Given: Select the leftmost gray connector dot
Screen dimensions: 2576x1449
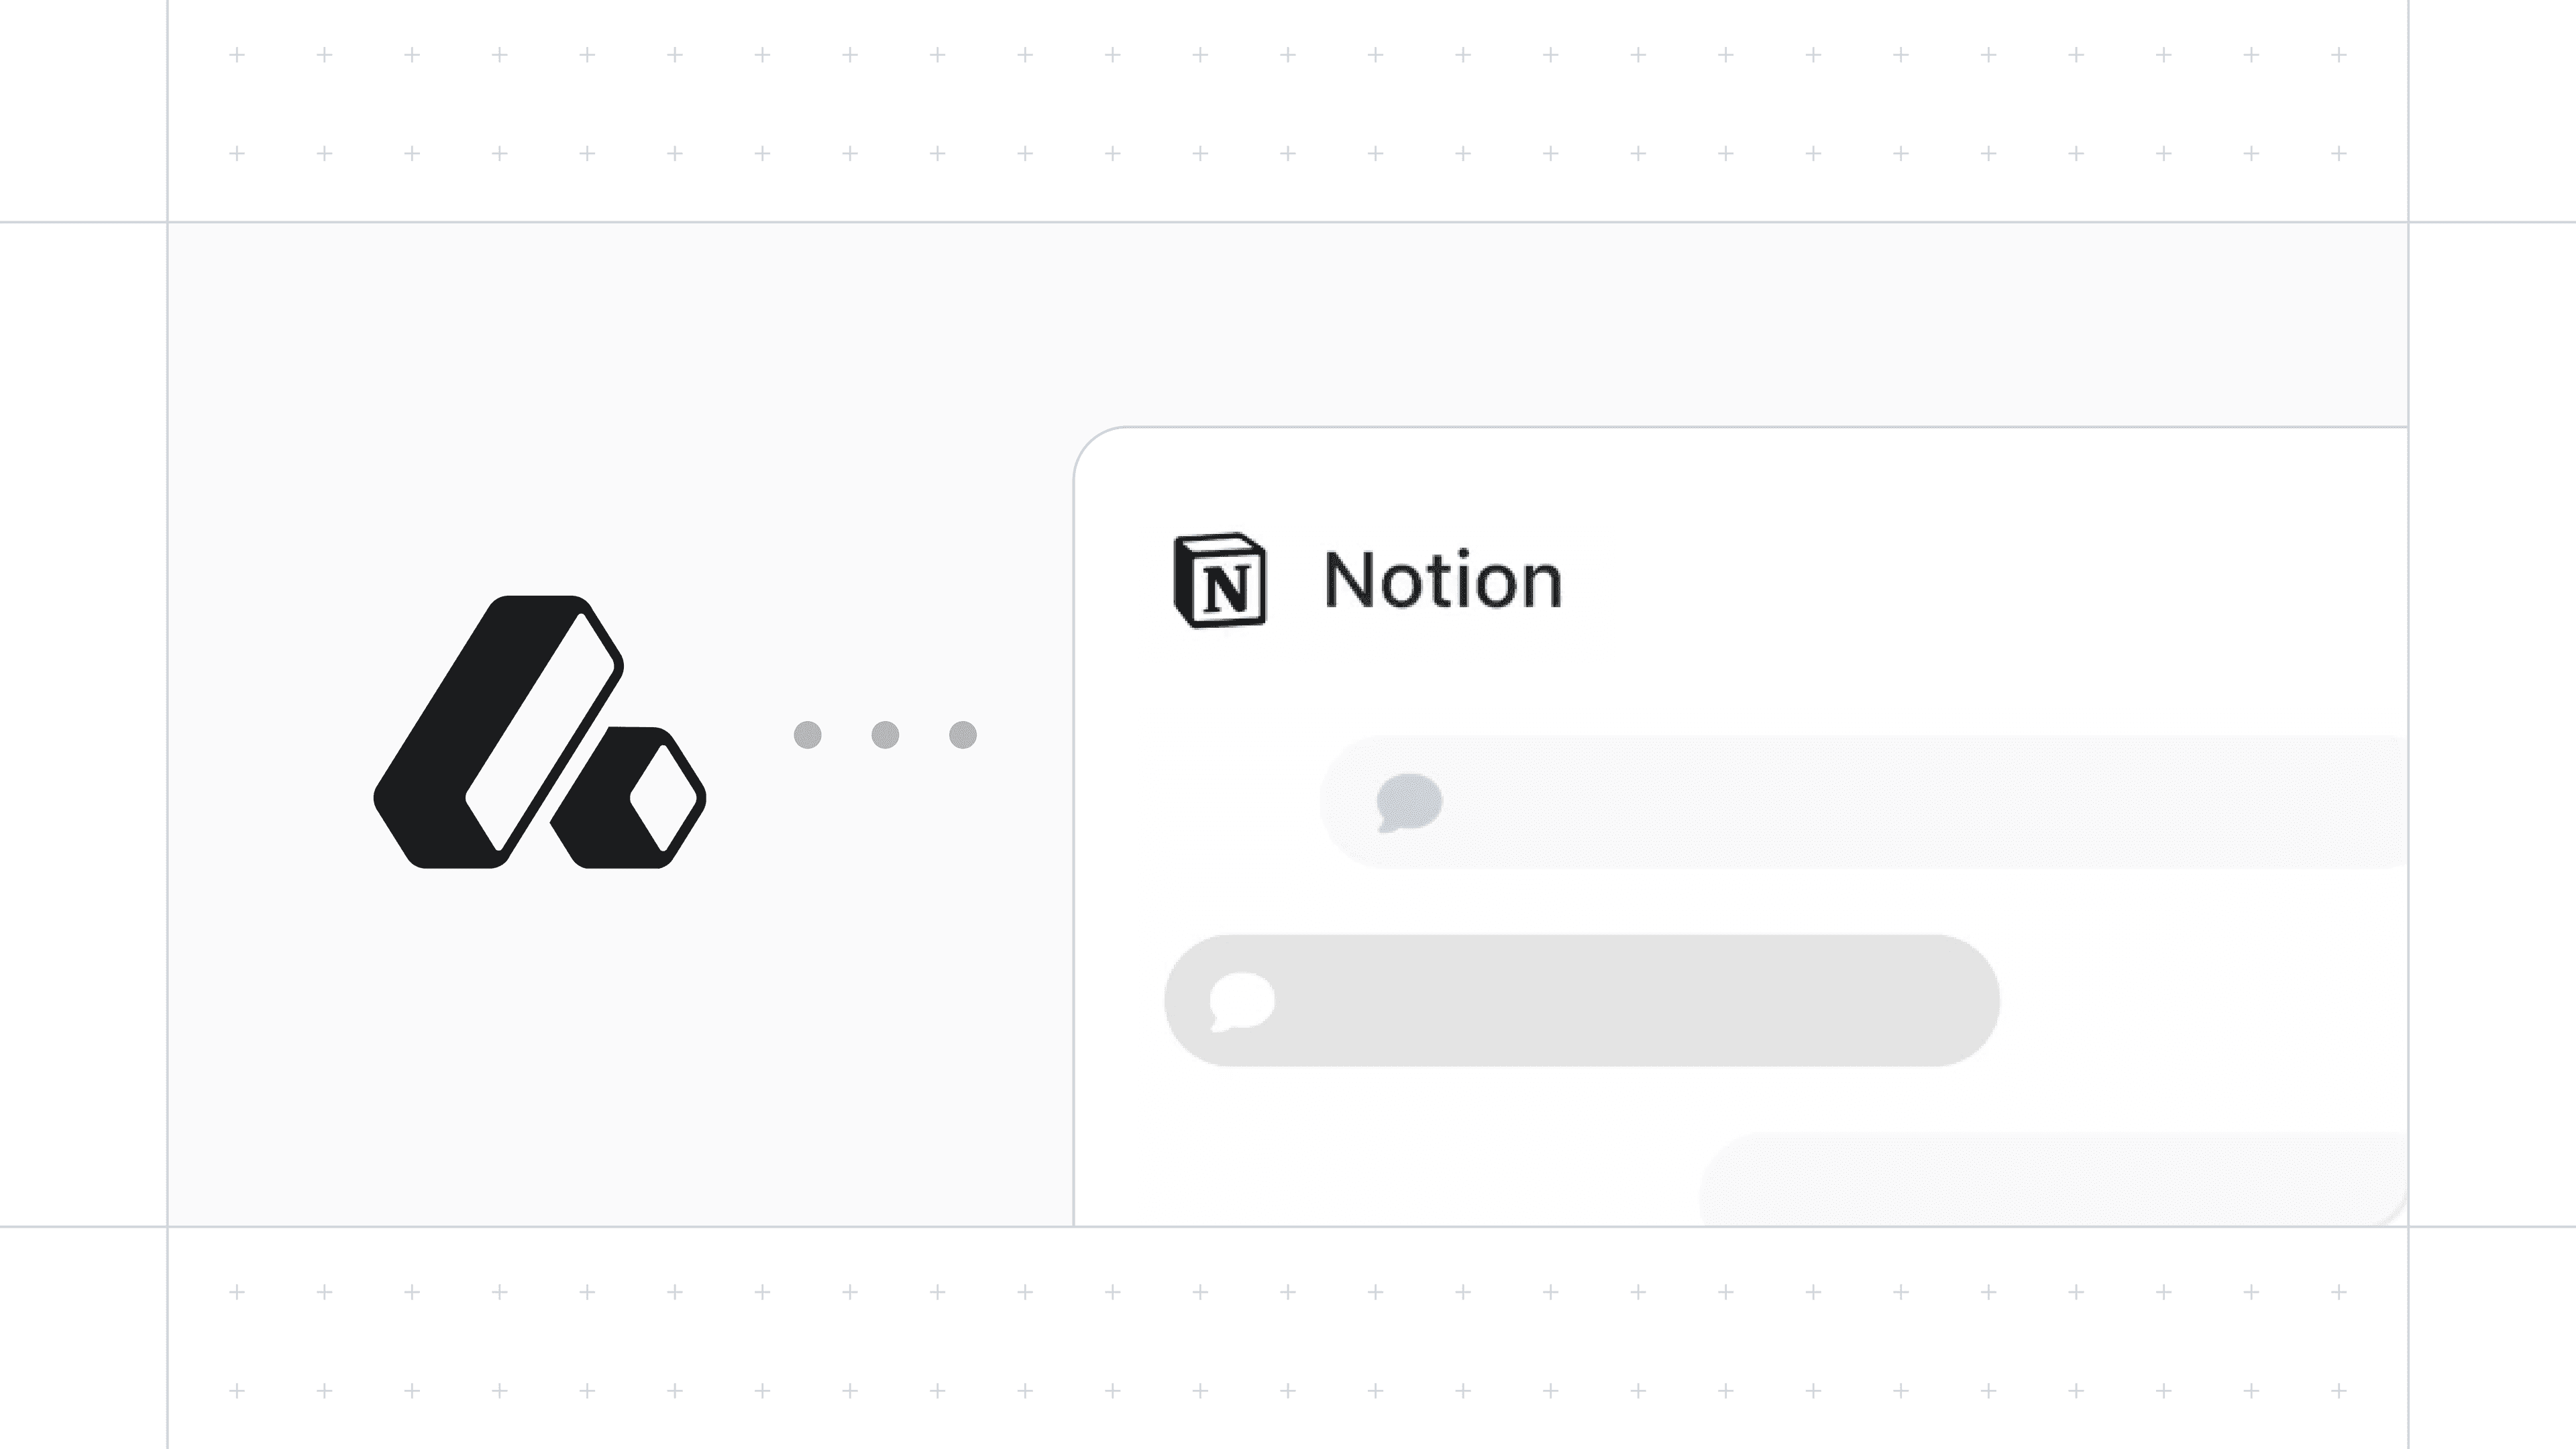Looking at the screenshot, I should (x=808, y=735).
